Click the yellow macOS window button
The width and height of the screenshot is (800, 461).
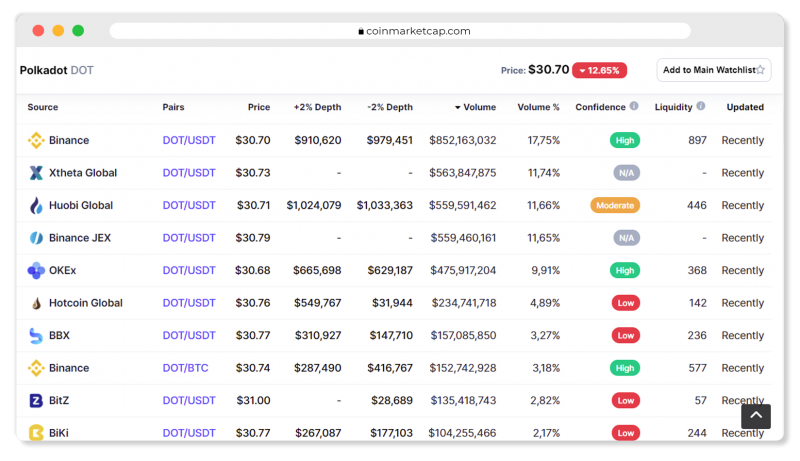pyautogui.click(x=58, y=31)
